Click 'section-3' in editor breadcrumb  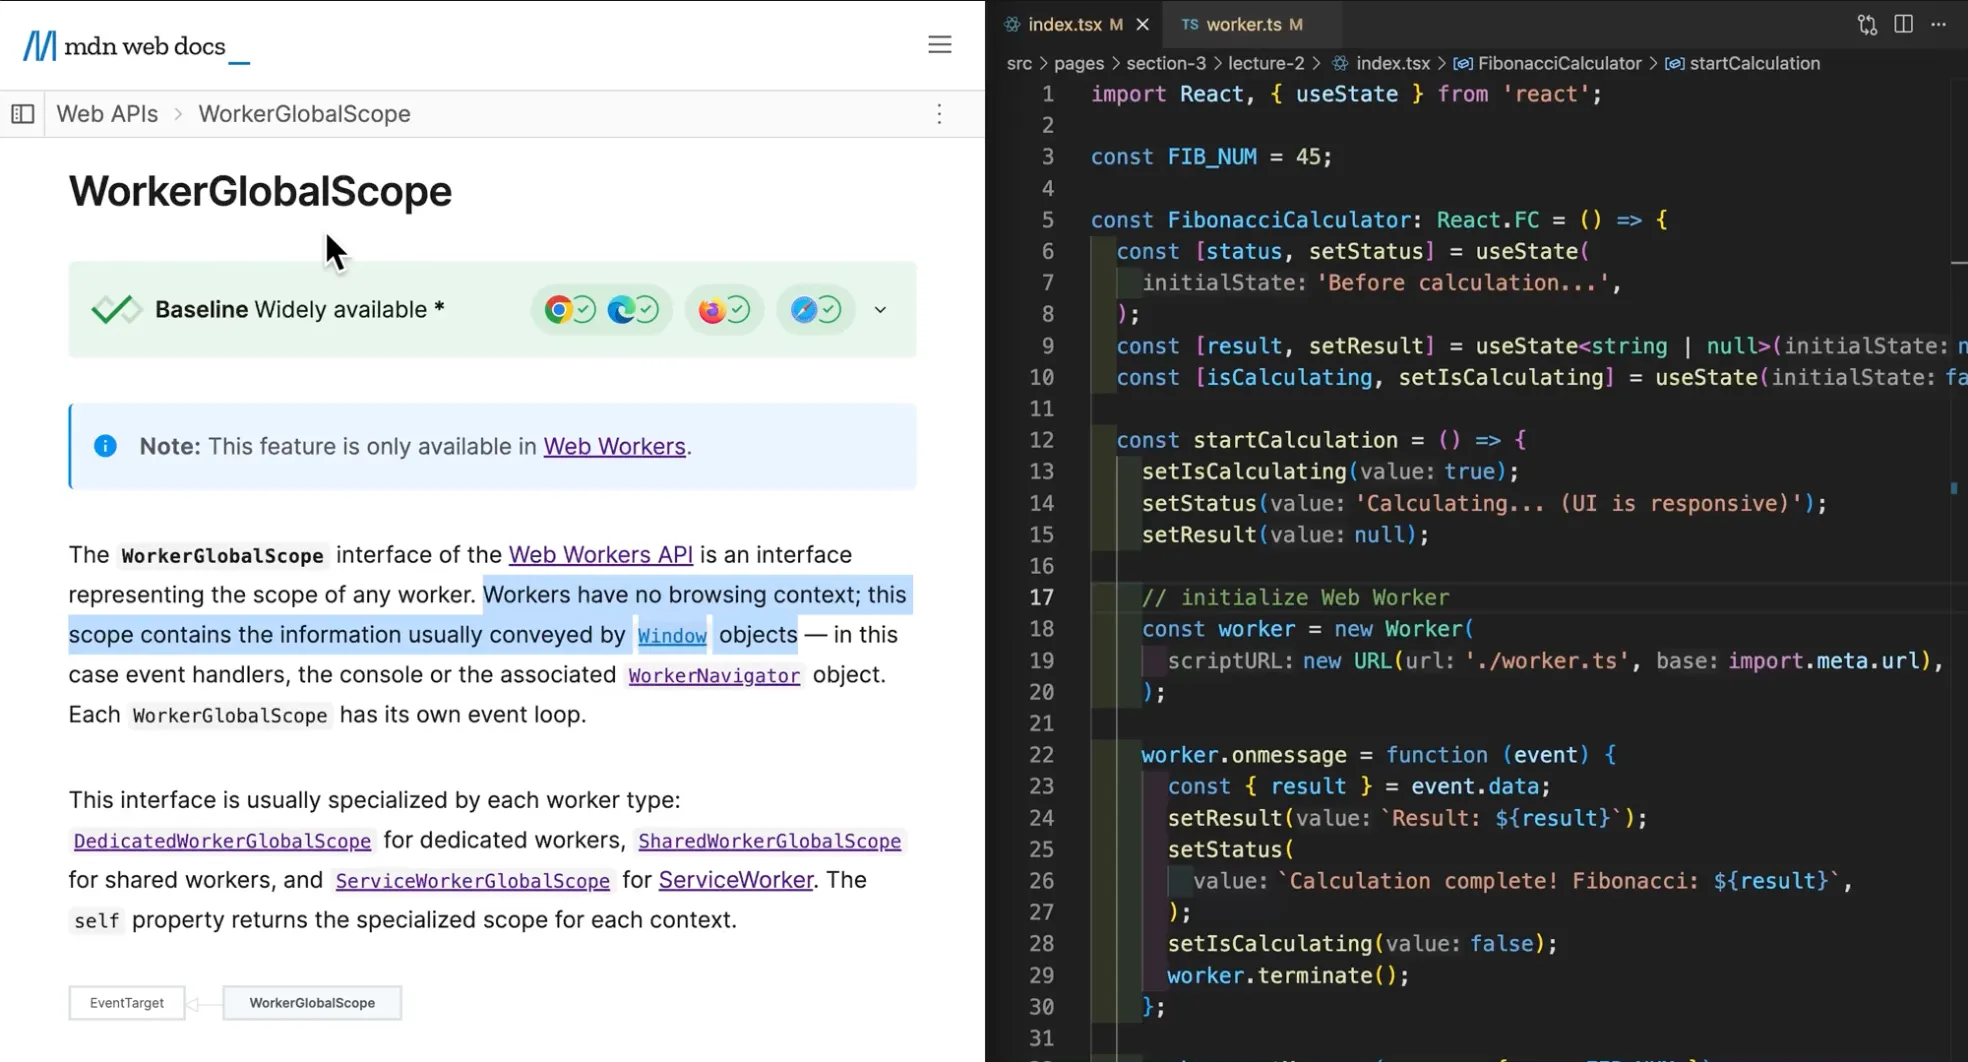click(1166, 63)
